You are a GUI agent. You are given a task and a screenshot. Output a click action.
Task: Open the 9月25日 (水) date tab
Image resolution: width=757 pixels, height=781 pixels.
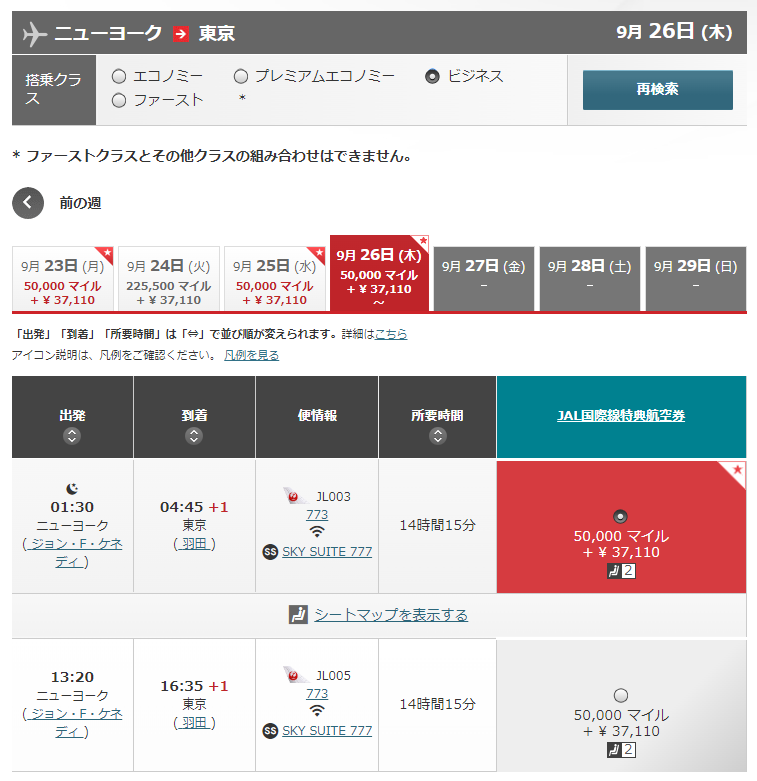click(x=275, y=279)
